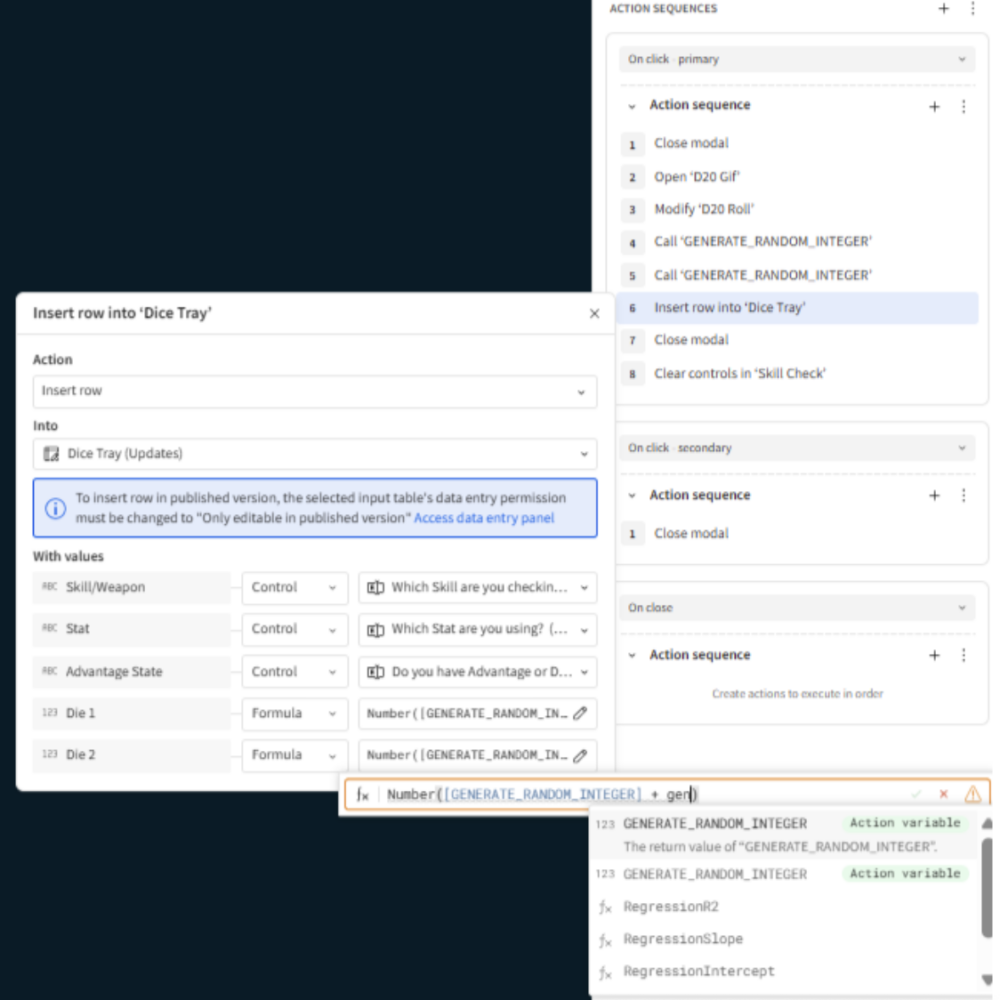1000x1000 pixels.
Task: Choose RegressionSlope from autocomplete suggestions
Action: tap(683, 939)
